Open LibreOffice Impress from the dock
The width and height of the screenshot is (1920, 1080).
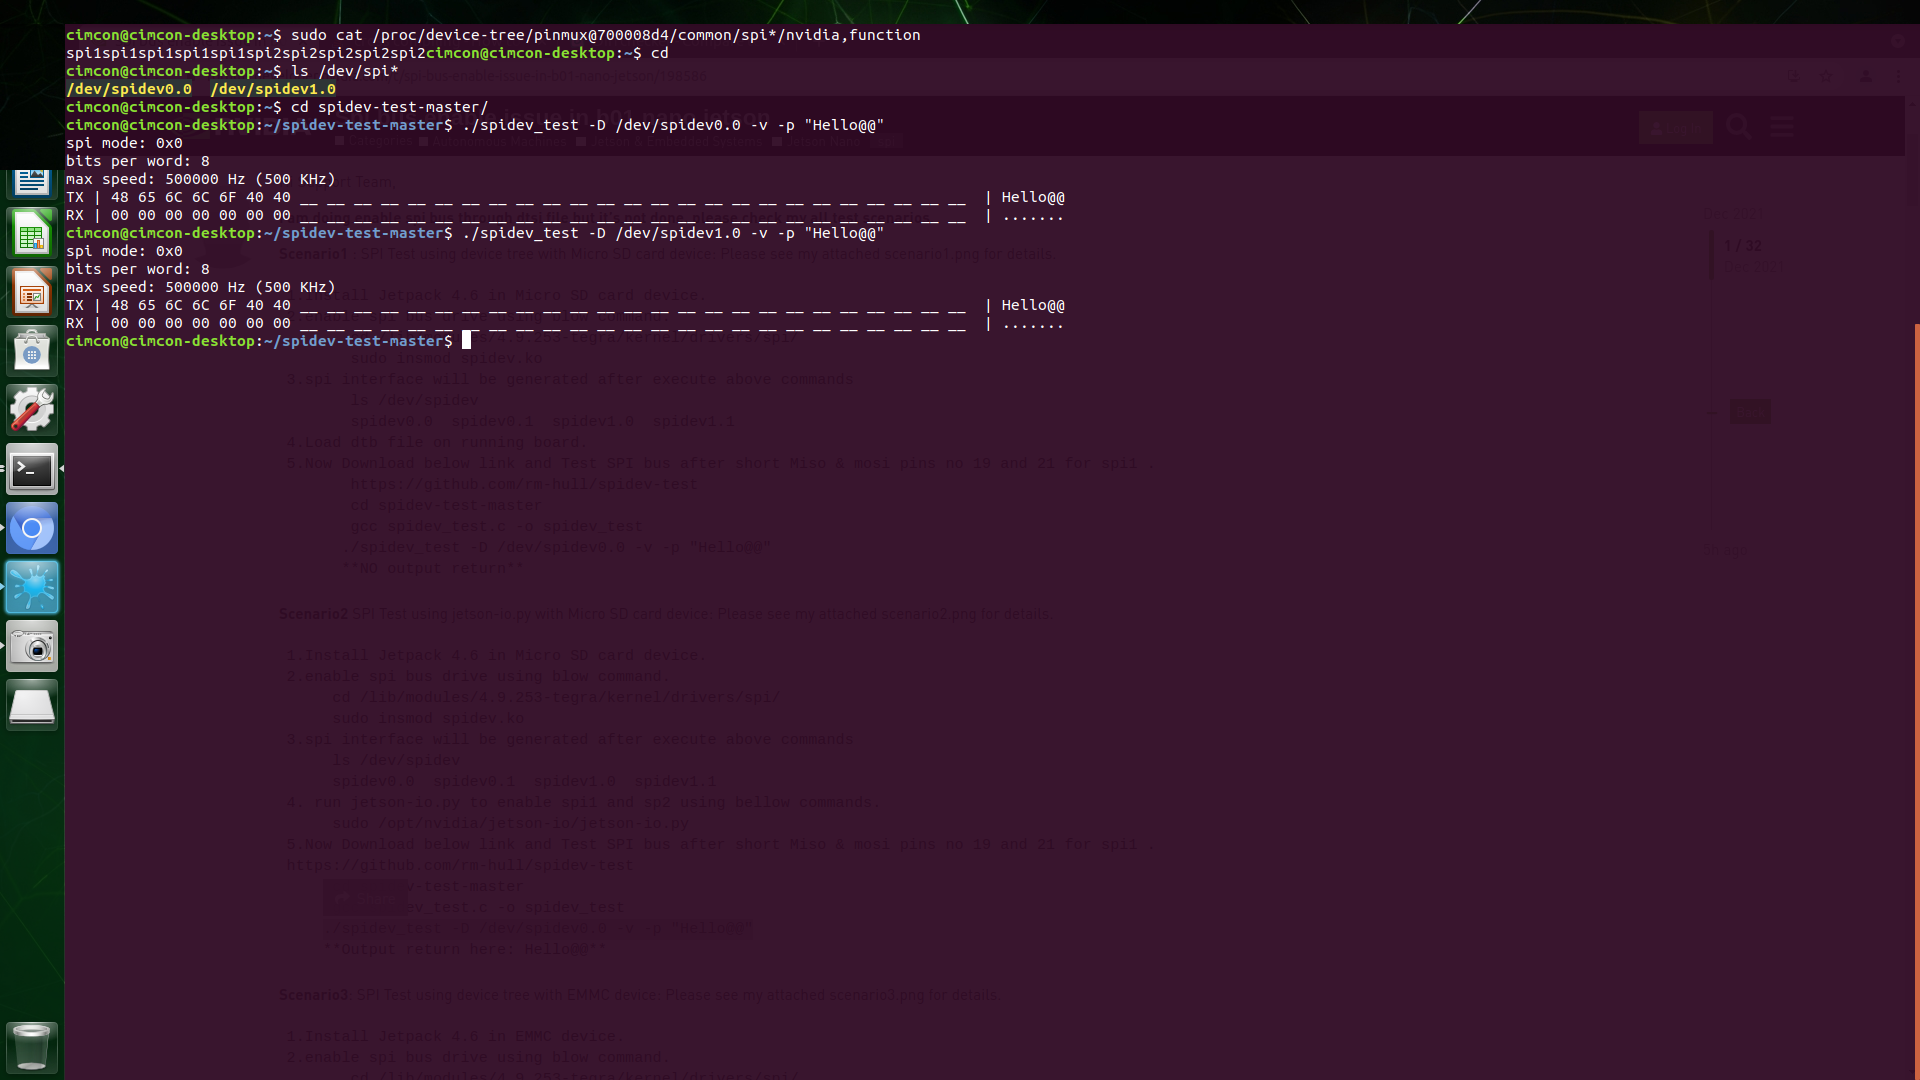pyautogui.click(x=32, y=292)
